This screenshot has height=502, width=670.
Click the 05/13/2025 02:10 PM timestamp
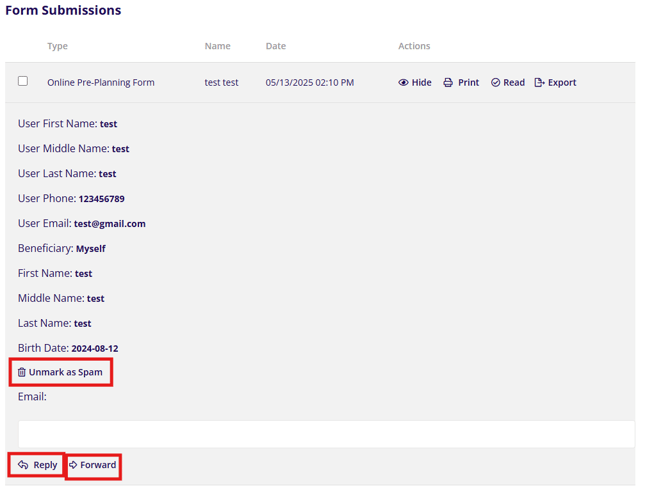[x=309, y=83]
